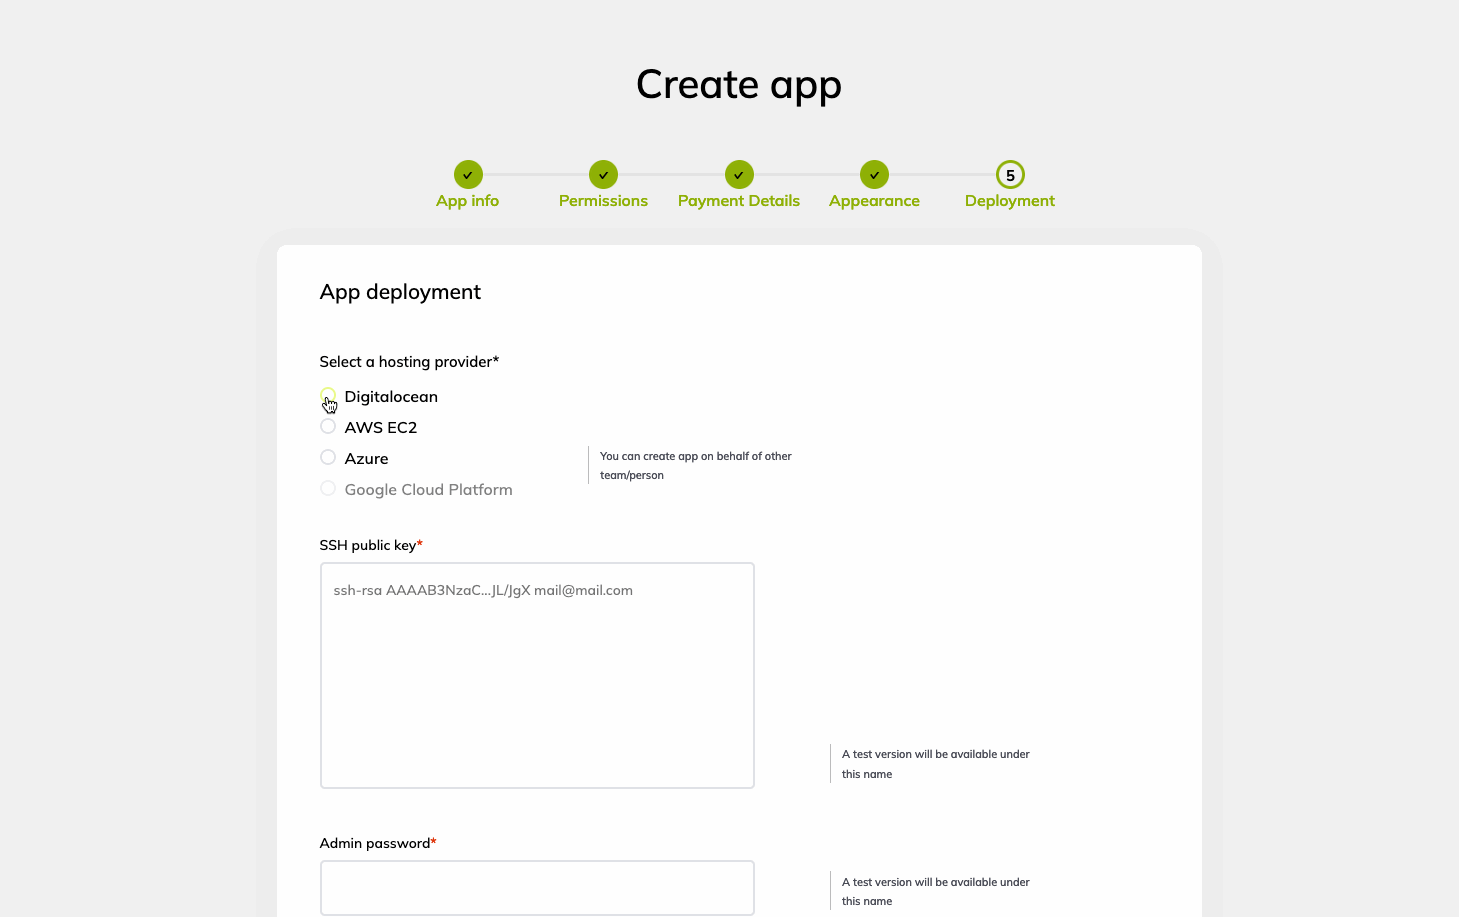The width and height of the screenshot is (1459, 917).
Task: Go to the Permissions step label
Action: [603, 201]
